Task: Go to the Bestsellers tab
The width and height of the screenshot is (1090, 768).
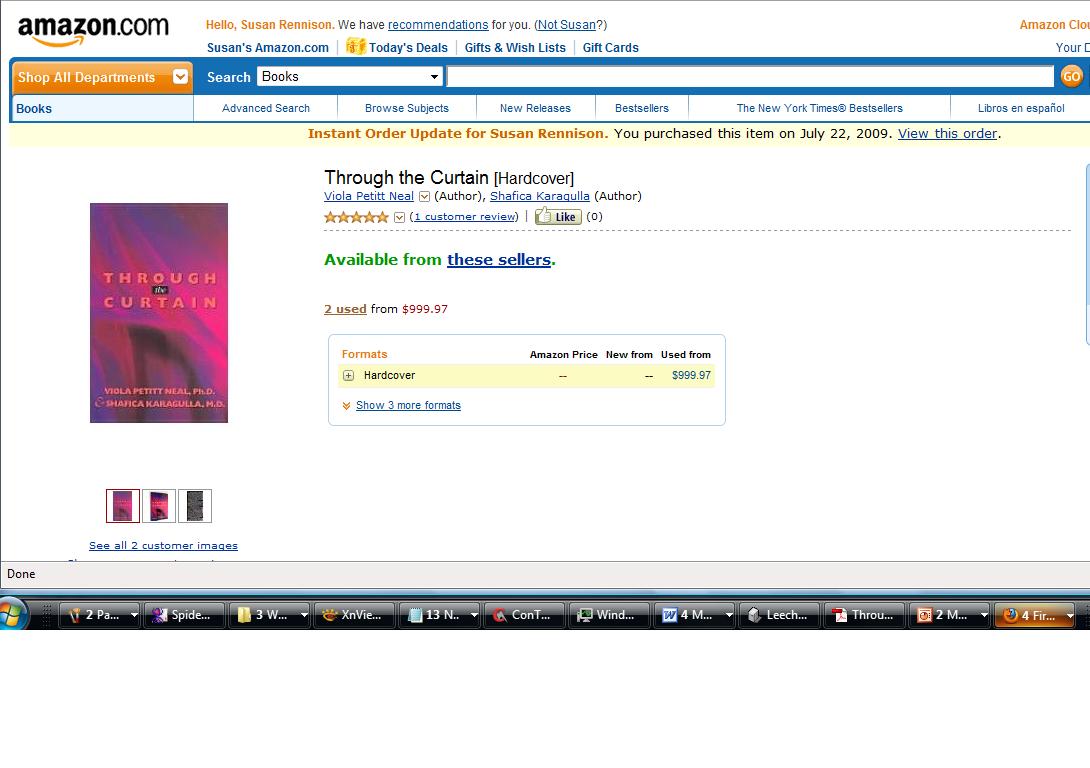Action: point(642,108)
